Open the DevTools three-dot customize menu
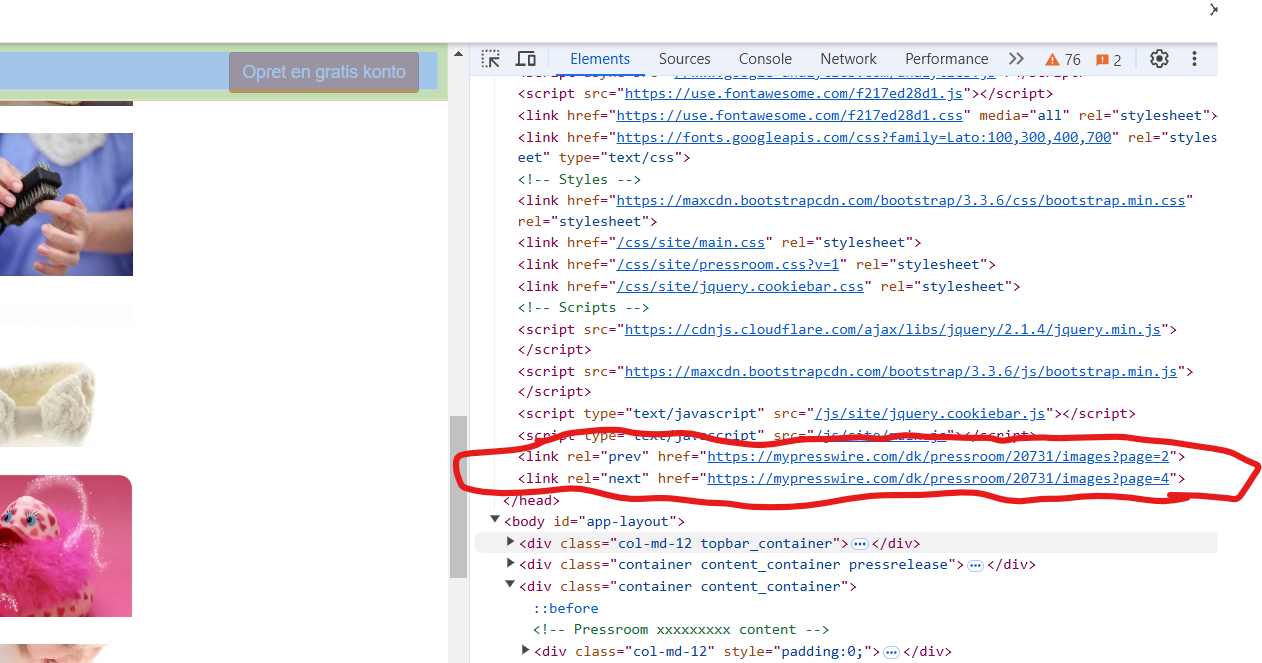 (x=1194, y=59)
